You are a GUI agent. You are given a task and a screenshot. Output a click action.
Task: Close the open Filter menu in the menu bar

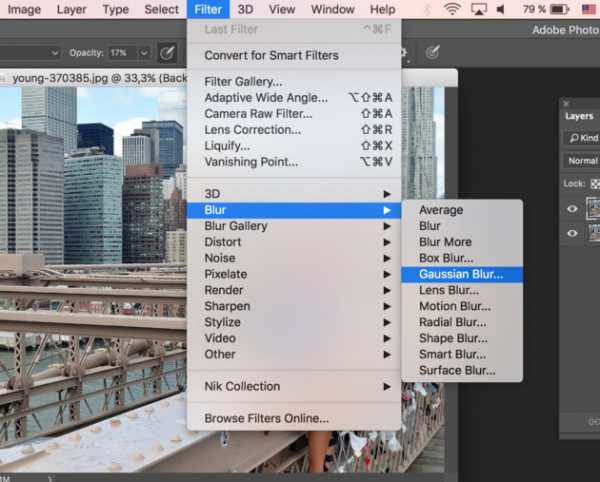208,9
